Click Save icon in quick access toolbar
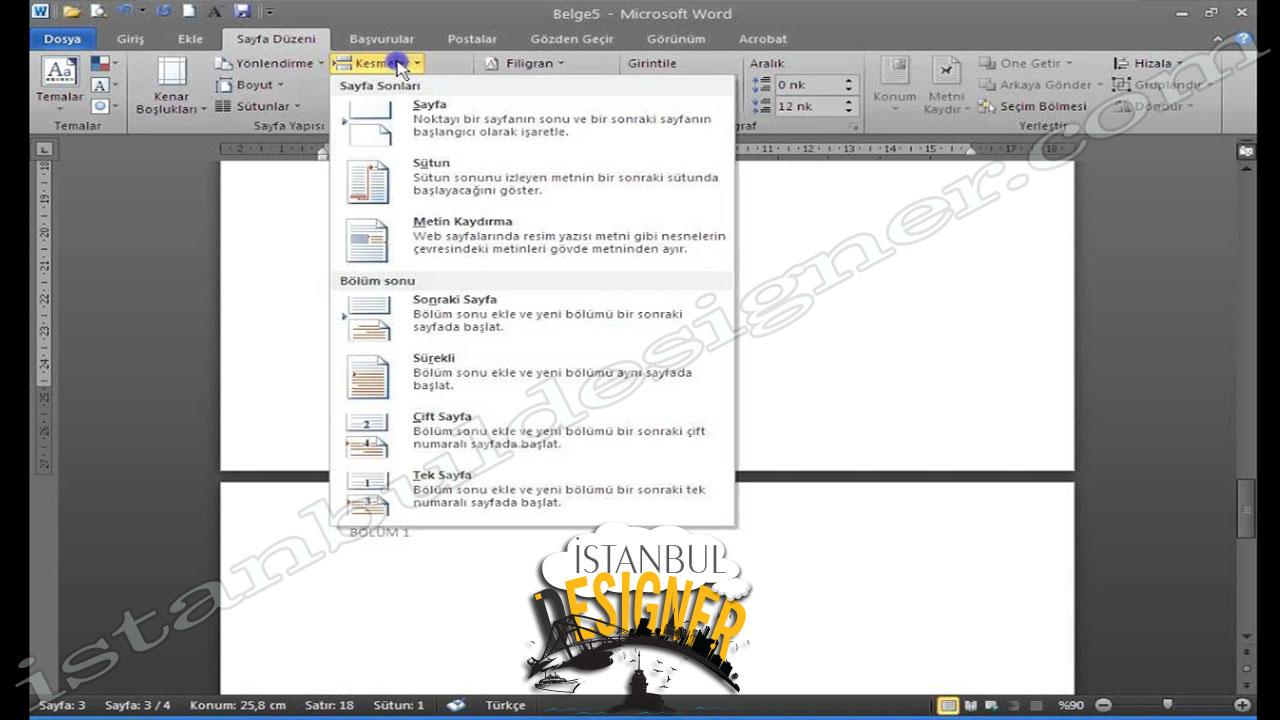Screen dimensions: 1280x720 242,12
